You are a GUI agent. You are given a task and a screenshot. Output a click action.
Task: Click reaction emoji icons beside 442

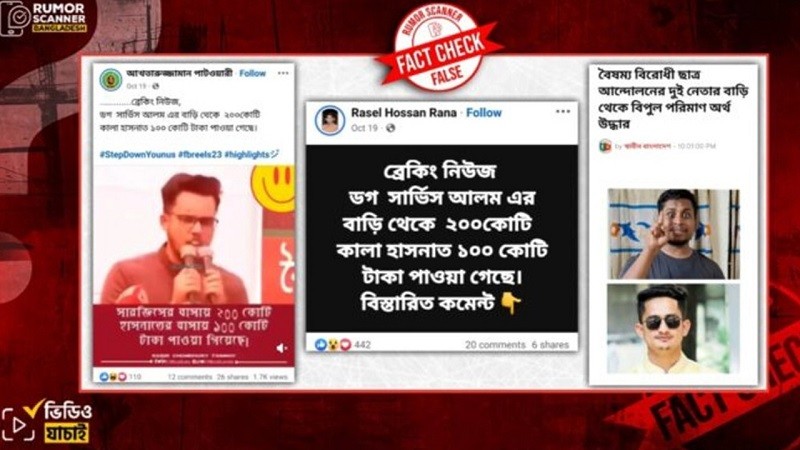(333, 345)
